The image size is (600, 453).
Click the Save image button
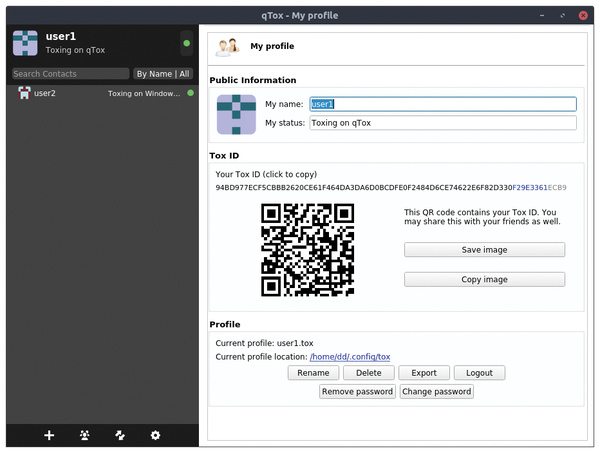(x=484, y=250)
